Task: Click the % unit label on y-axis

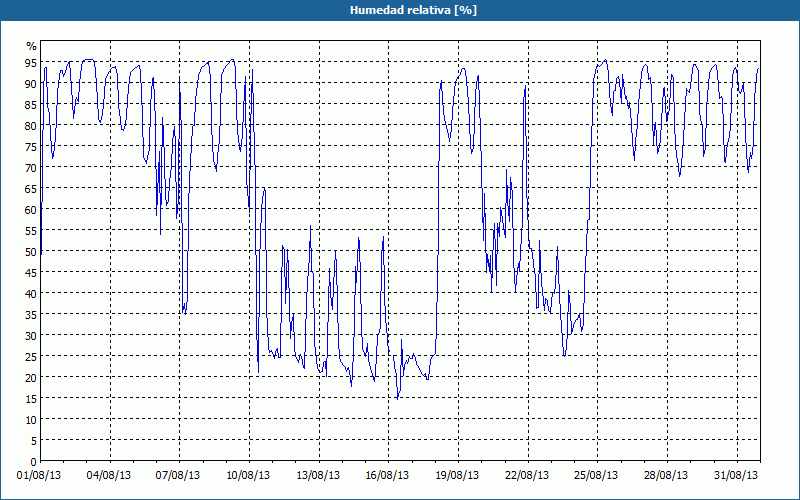Action: tap(32, 46)
